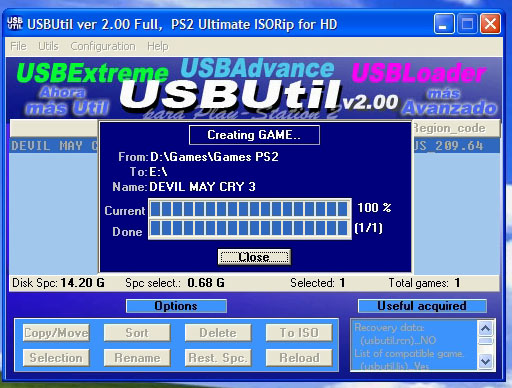Click the From path D:\Games\Games PS2
The image size is (512, 388).
tap(214, 157)
